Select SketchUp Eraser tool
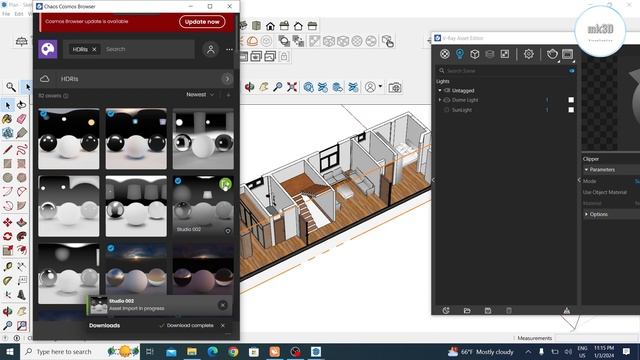Image resolution: width=640 pixels, height=360 pixels. pyautogui.click(x=22, y=119)
